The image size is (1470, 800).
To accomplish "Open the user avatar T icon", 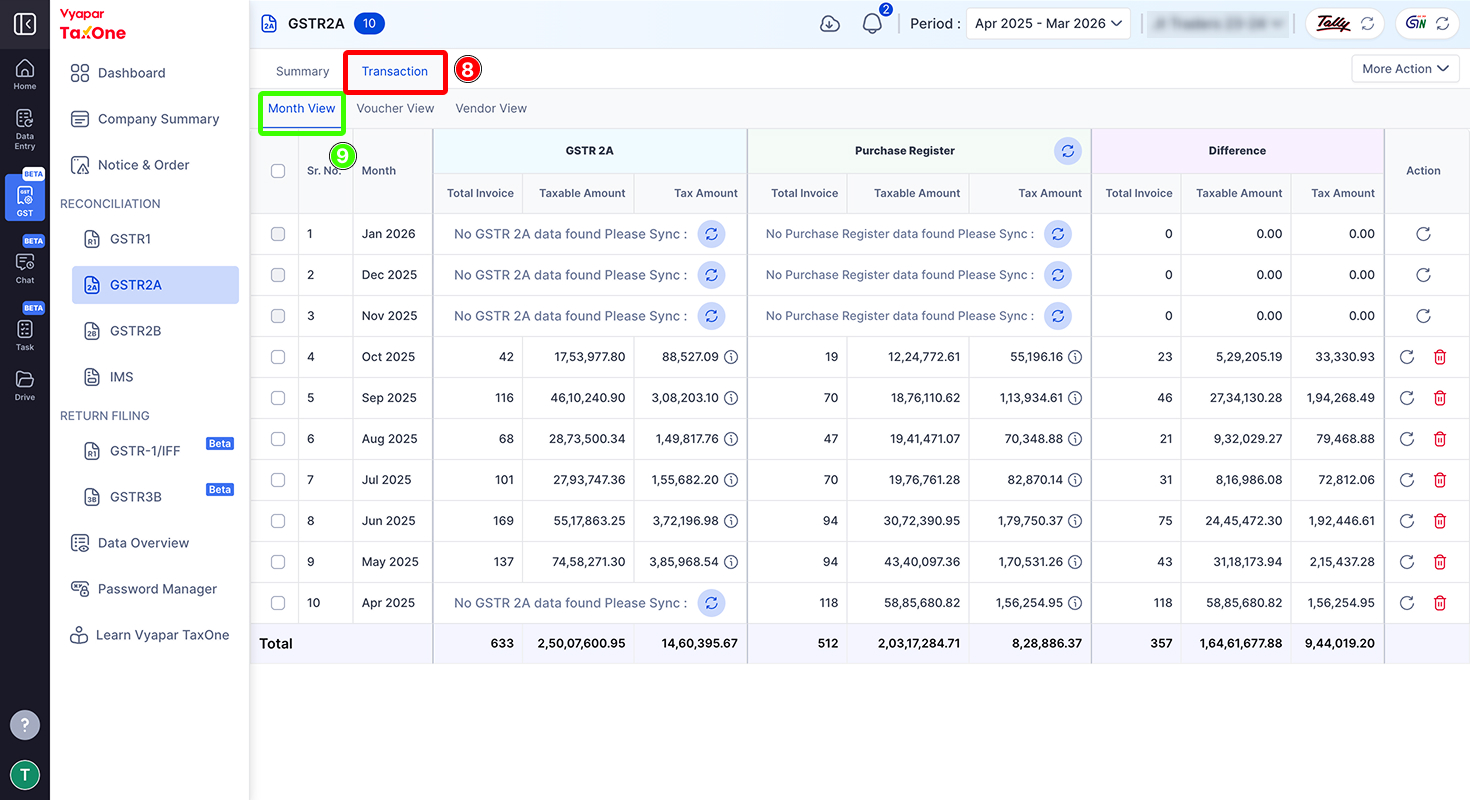I will (x=25, y=774).
